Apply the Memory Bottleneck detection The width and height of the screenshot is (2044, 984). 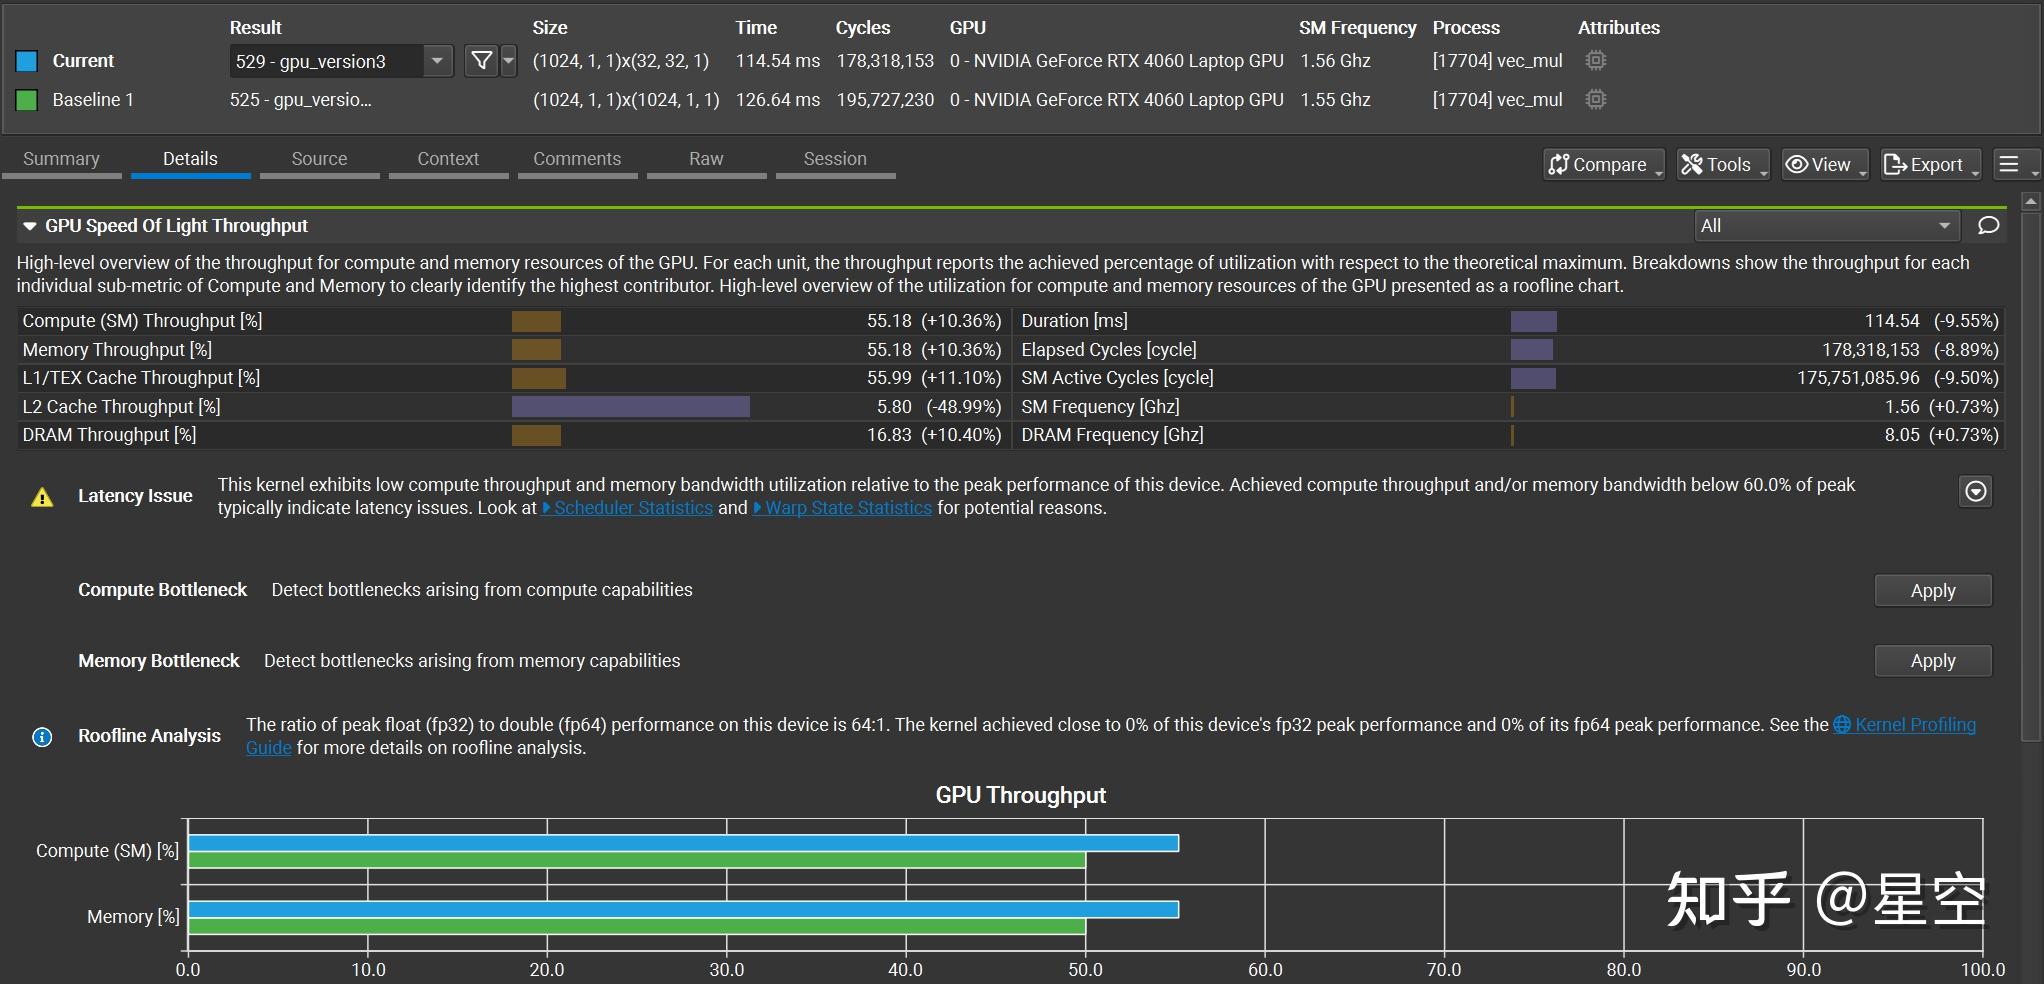[x=1932, y=661]
